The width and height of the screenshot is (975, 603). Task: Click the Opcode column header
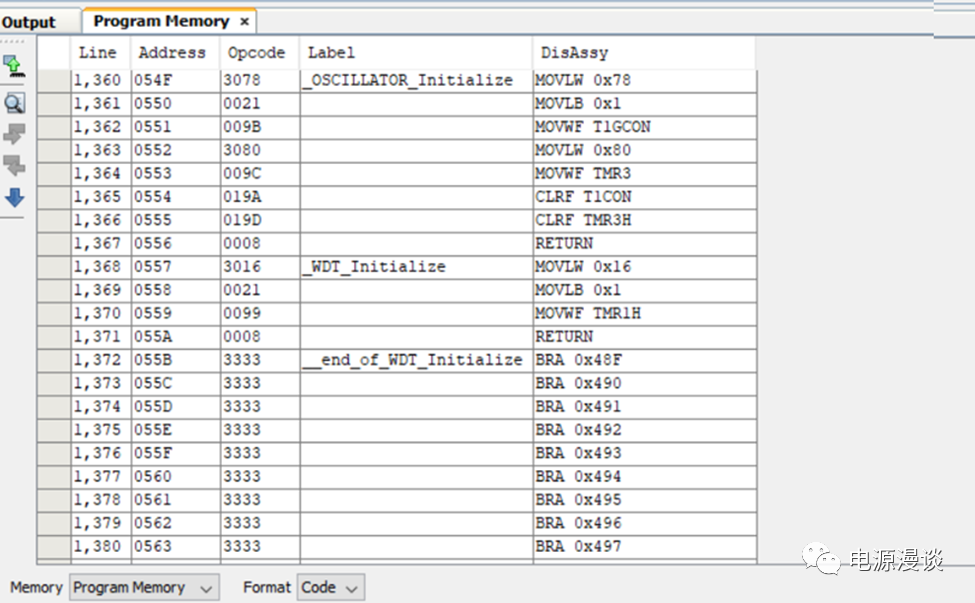click(256, 53)
